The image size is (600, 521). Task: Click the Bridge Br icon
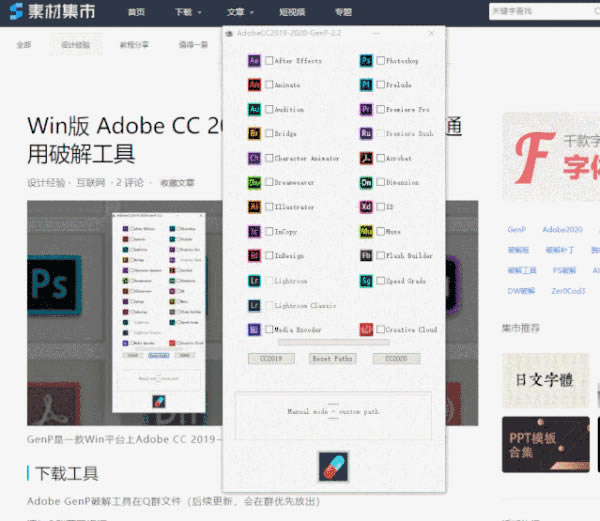[x=254, y=134]
